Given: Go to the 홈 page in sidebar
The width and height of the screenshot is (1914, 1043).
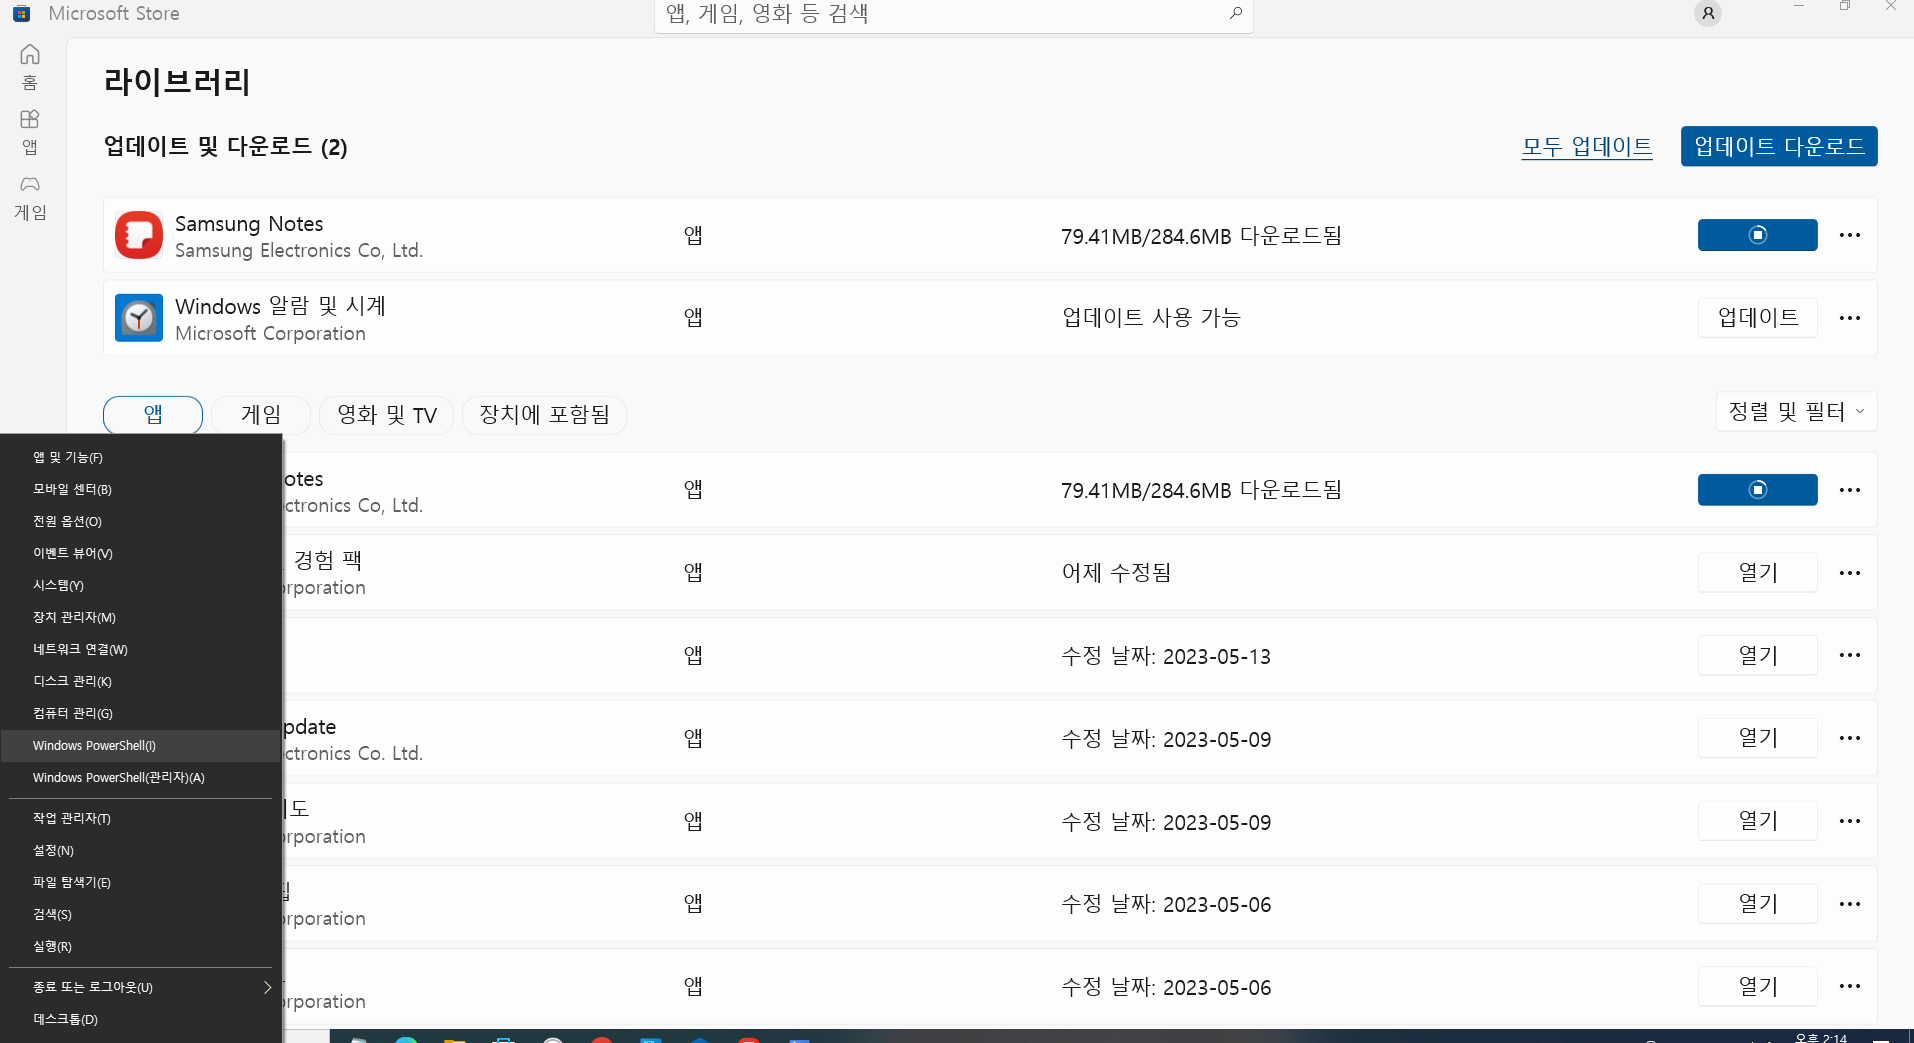Looking at the screenshot, I should coord(30,66).
